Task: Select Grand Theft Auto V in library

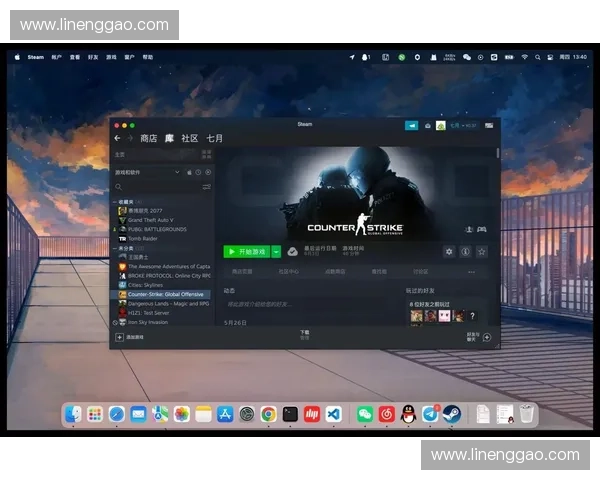Action: 150,220
